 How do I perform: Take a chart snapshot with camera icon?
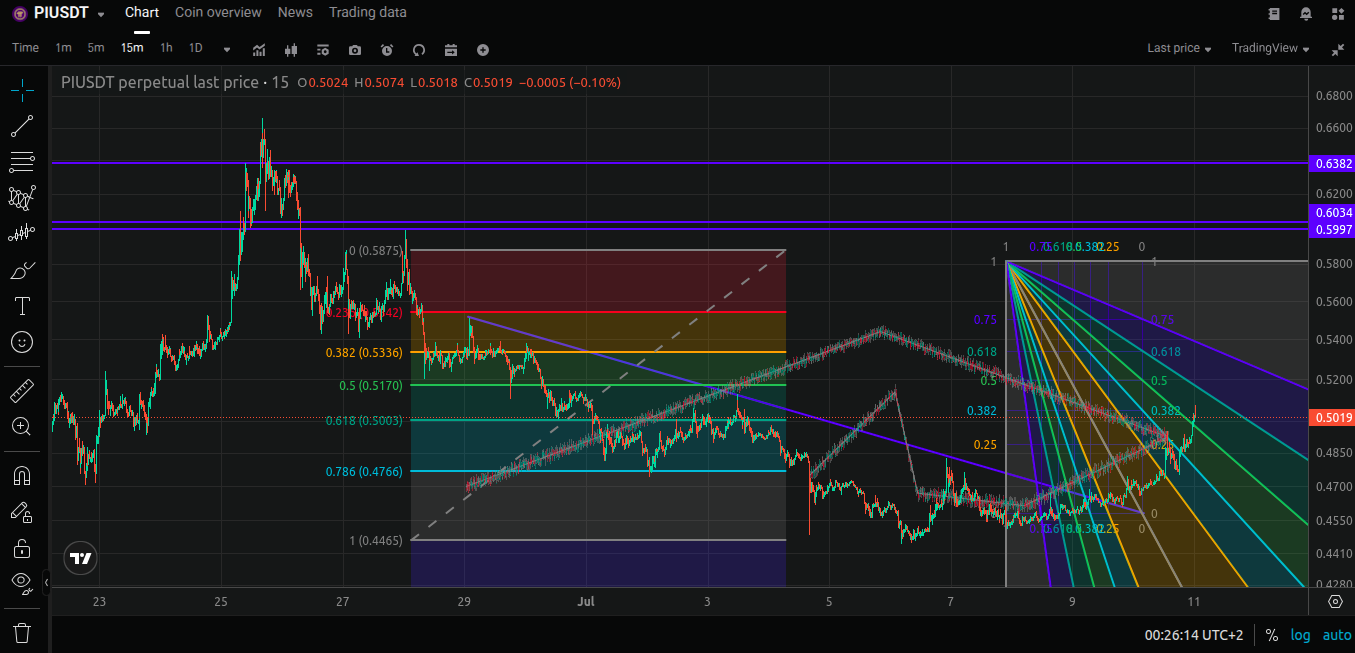coord(355,49)
